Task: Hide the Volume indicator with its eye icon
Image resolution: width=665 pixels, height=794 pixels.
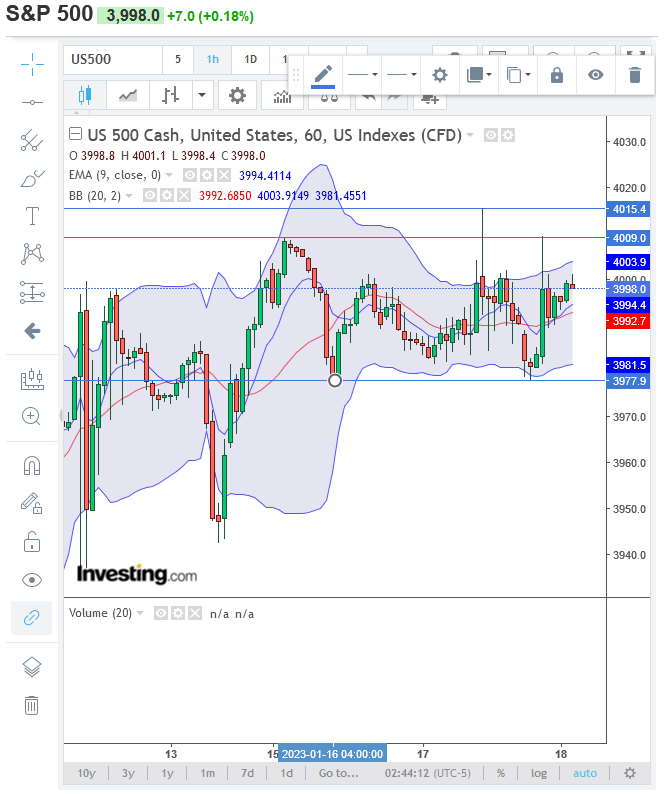Action: (x=160, y=613)
